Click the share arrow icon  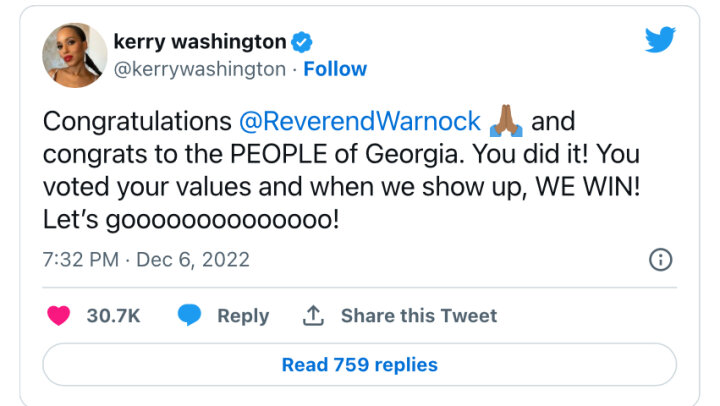coord(313,315)
